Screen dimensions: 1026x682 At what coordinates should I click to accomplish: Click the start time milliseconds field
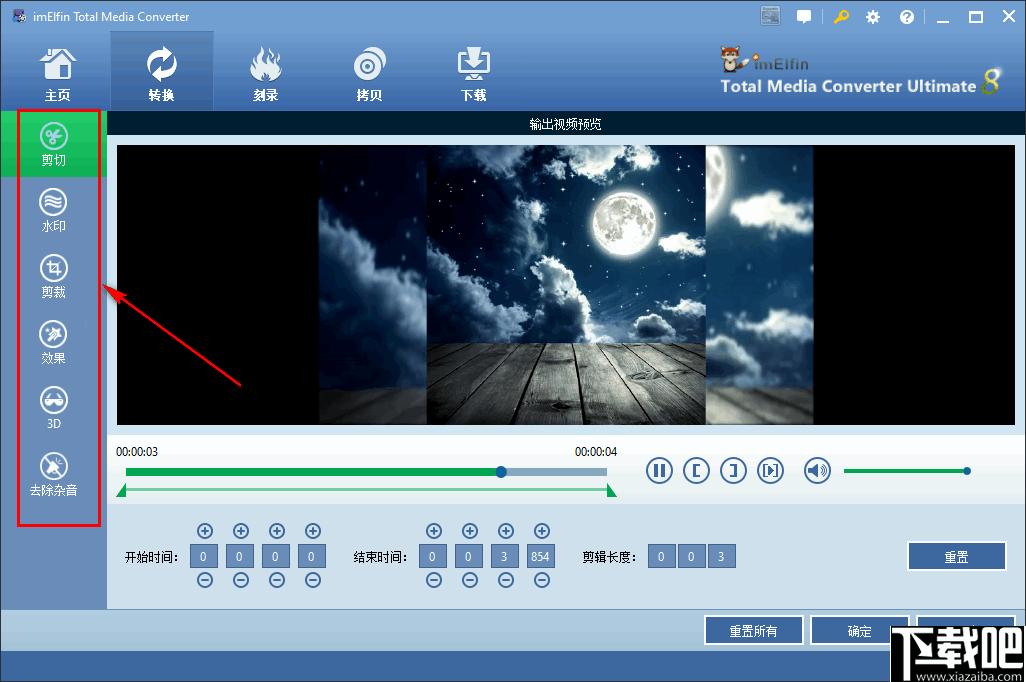point(311,556)
